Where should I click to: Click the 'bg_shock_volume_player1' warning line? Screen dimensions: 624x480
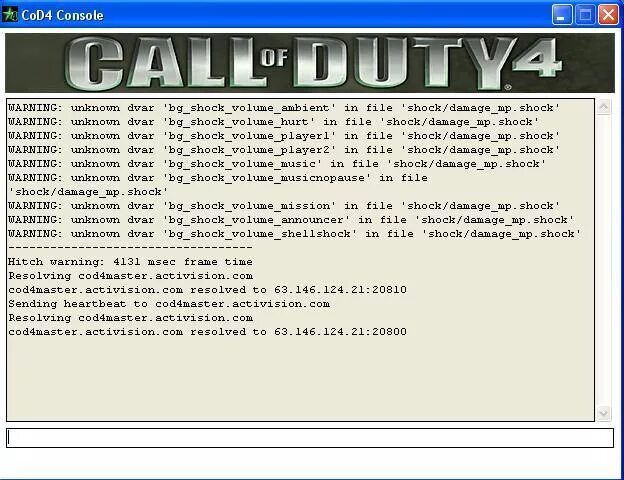point(284,136)
